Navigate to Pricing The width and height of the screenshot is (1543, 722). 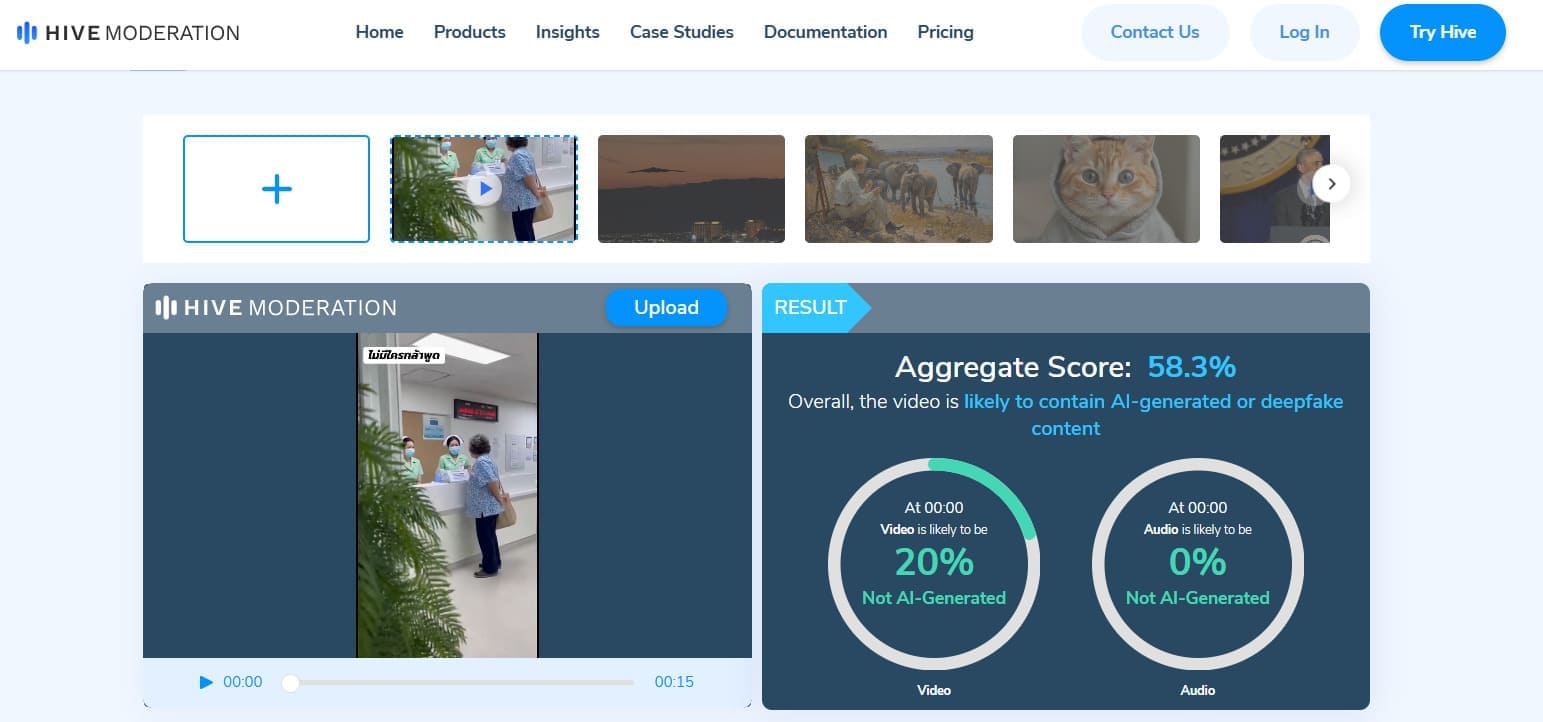tap(945, 32)
